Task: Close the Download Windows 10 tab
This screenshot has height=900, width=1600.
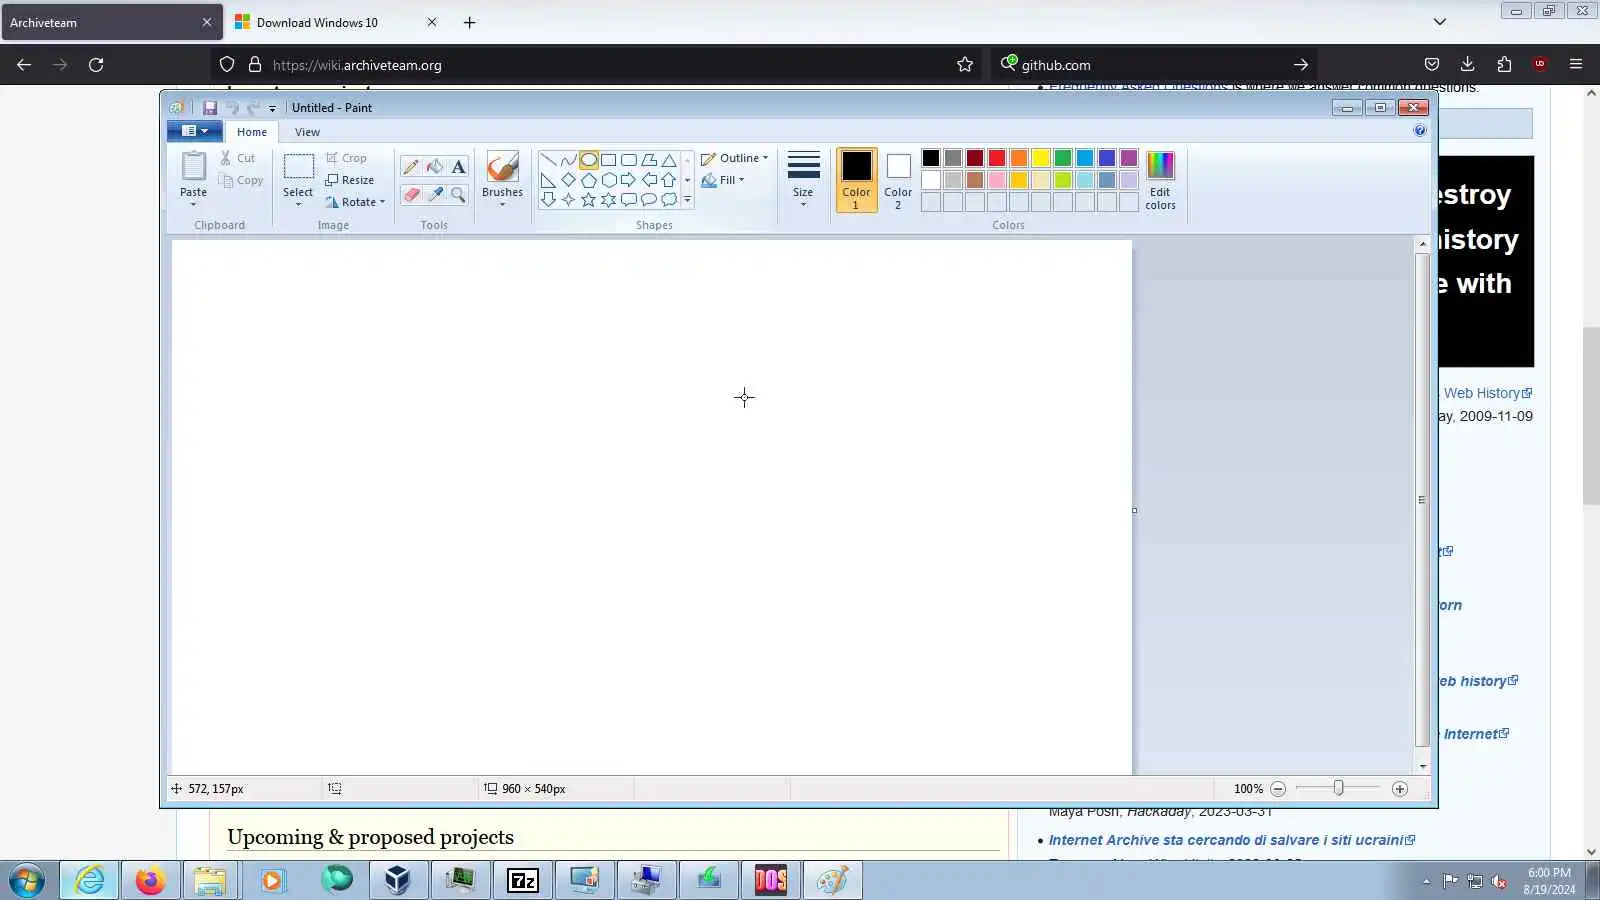Action: click(x=432, y=22)
